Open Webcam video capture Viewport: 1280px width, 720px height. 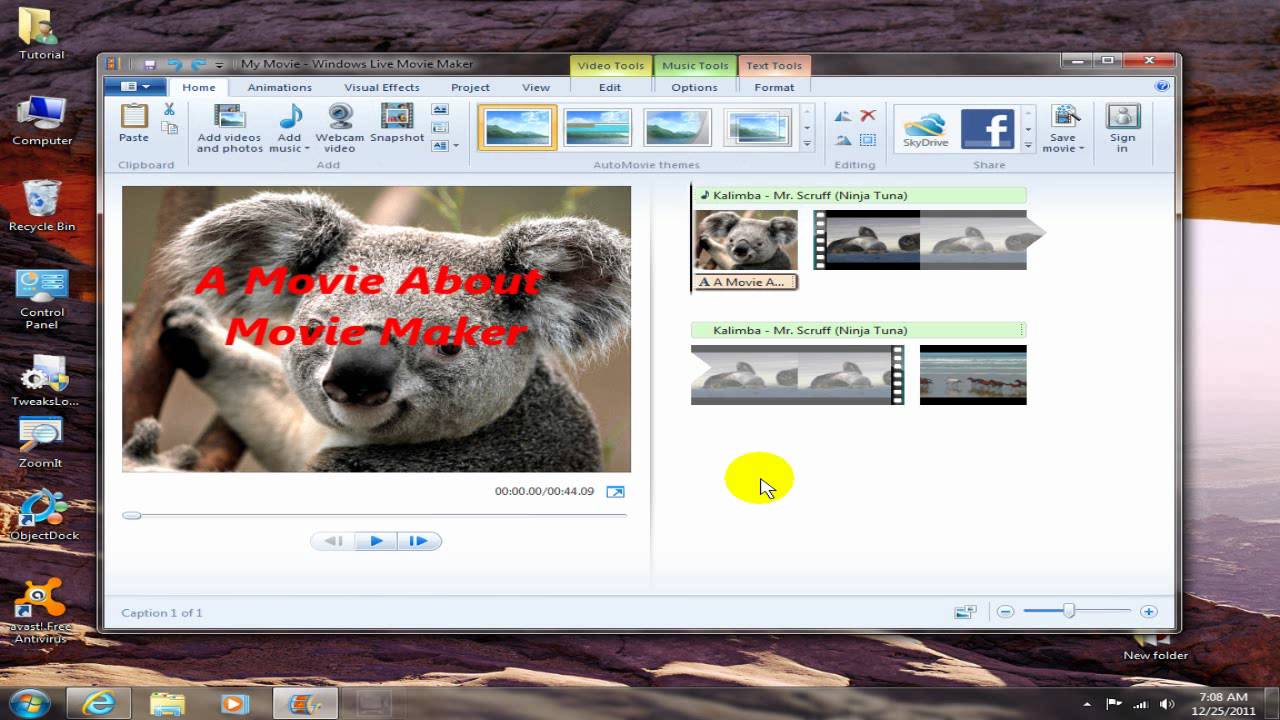pos(340,128)
